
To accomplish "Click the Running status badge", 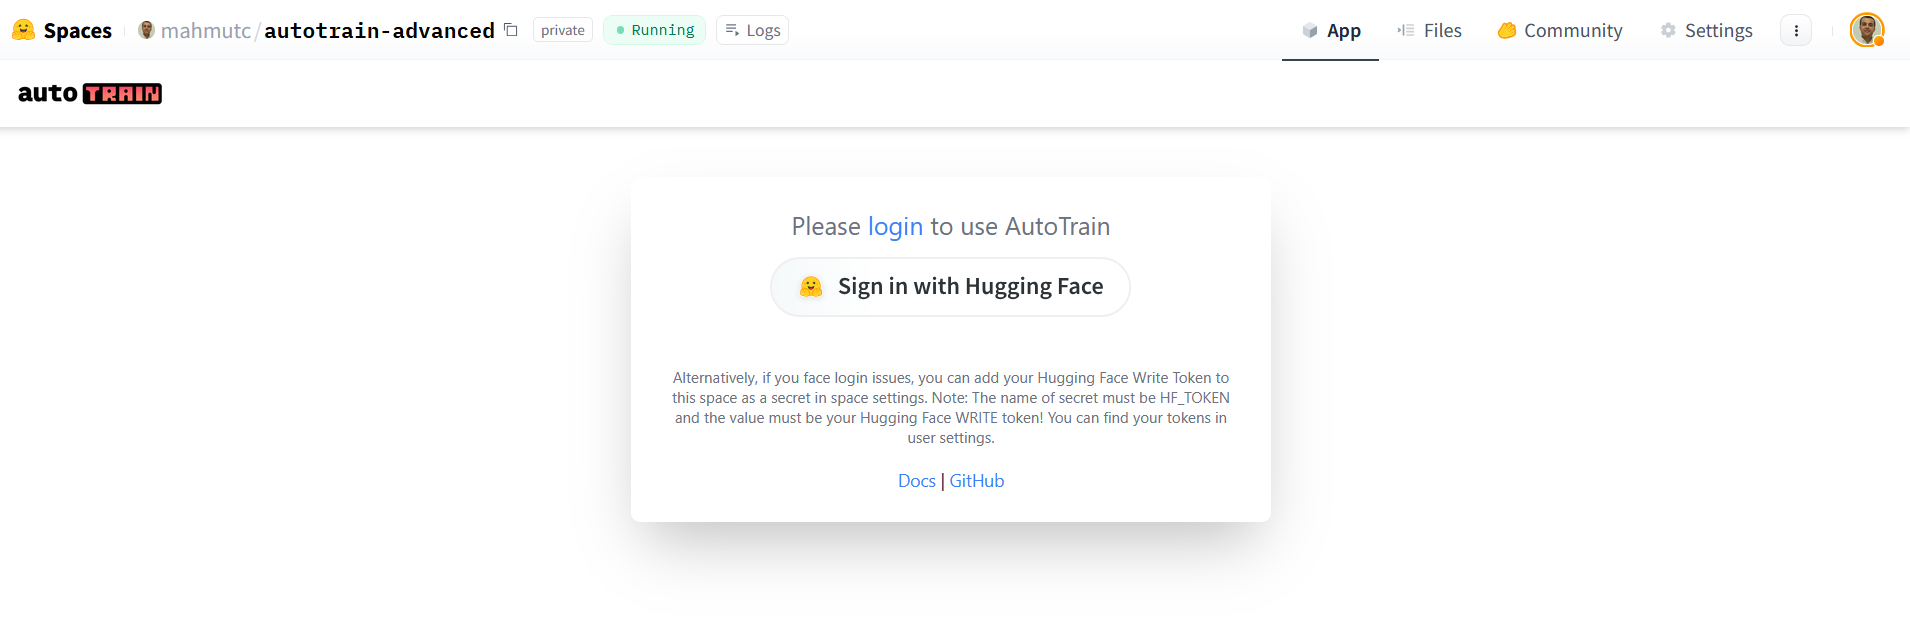I will (x=654, y=30).
